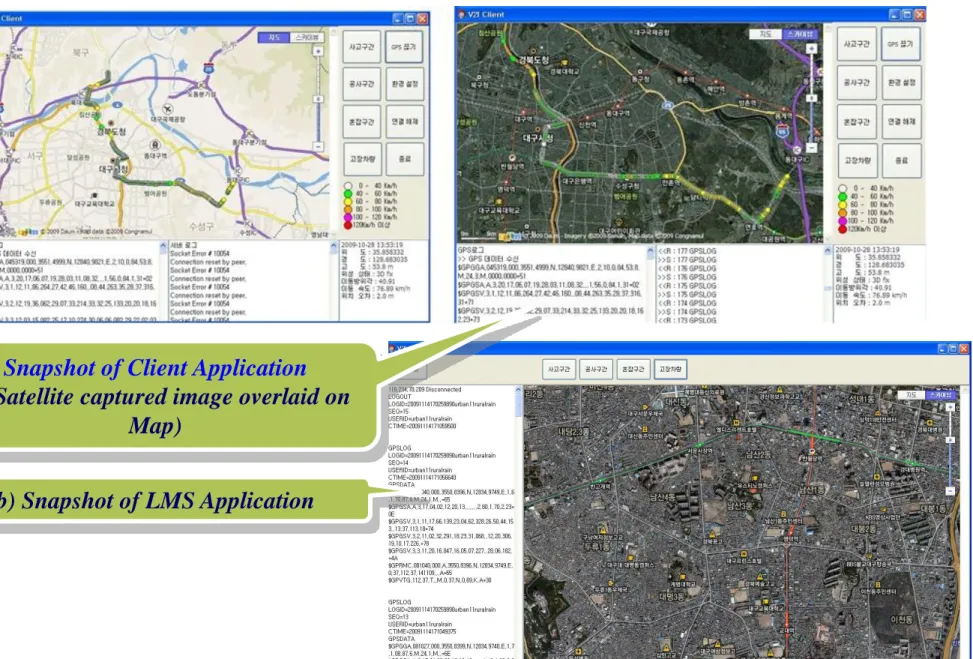The image size is (973, 659).
Task: Zoom in with plus icon on V2I satellite map
Action: tap(811, 48)
